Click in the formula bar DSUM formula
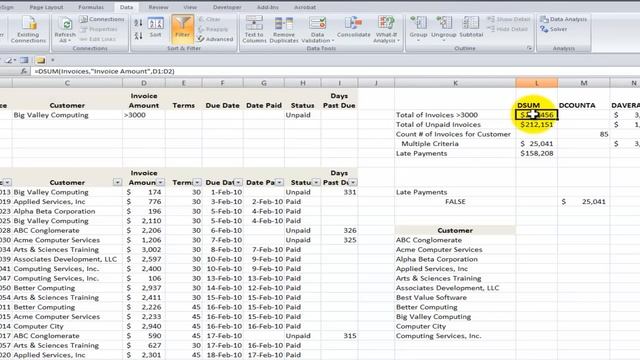The image size is (640, 360). [104, 71]
